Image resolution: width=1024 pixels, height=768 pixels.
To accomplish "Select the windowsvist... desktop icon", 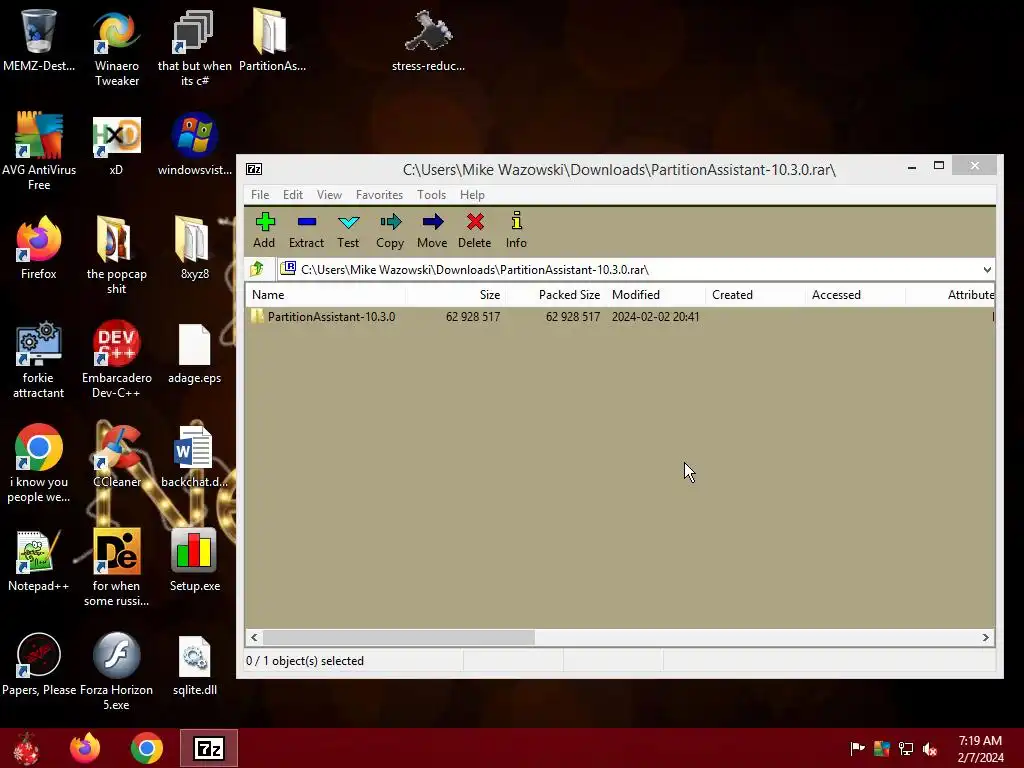I will coord(194,145).
